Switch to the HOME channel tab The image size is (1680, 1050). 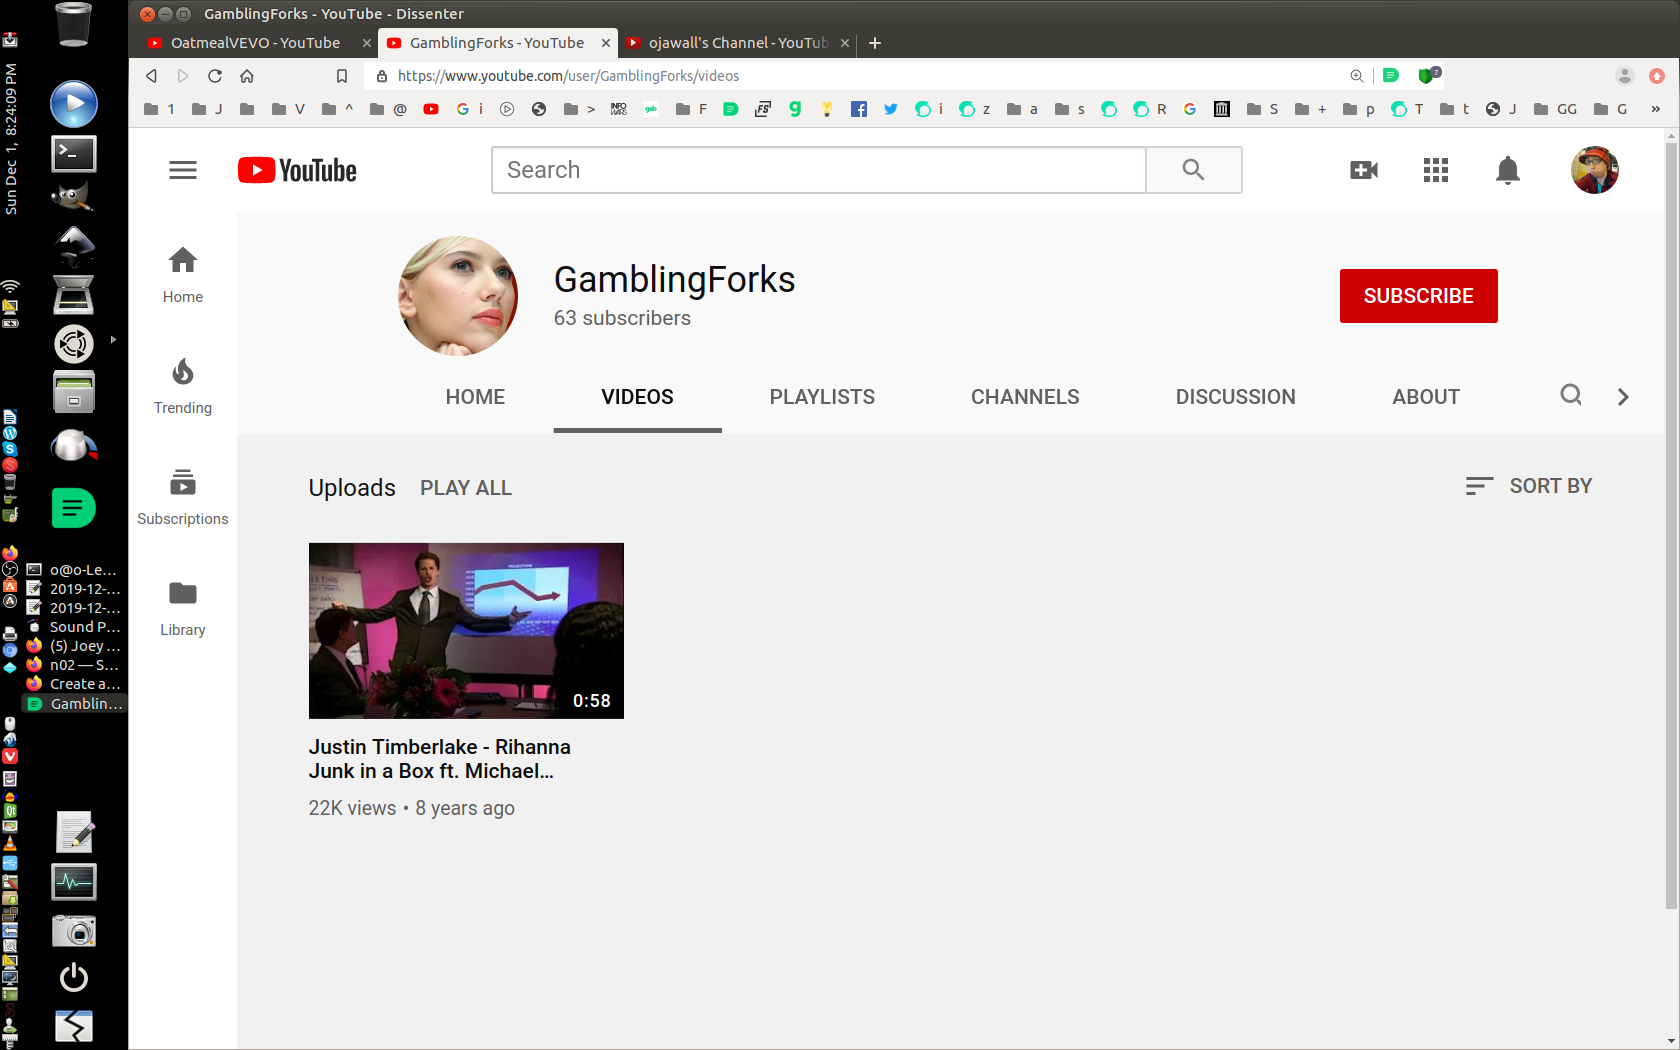[475, 397]
